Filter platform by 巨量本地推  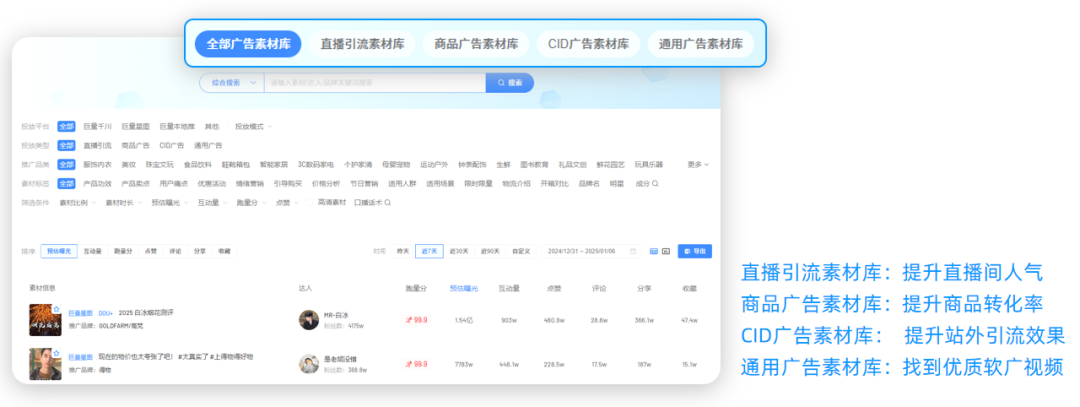point(177,127)
